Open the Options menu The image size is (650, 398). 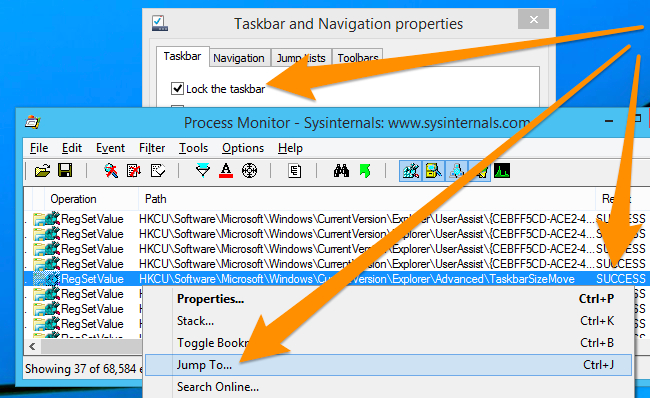[243, 148]
